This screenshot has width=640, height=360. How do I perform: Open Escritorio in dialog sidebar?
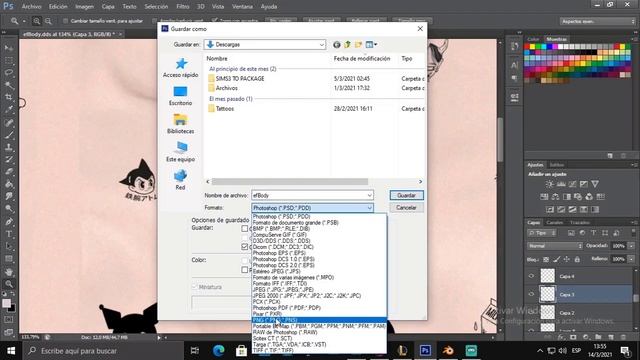(x=180, y=96)
